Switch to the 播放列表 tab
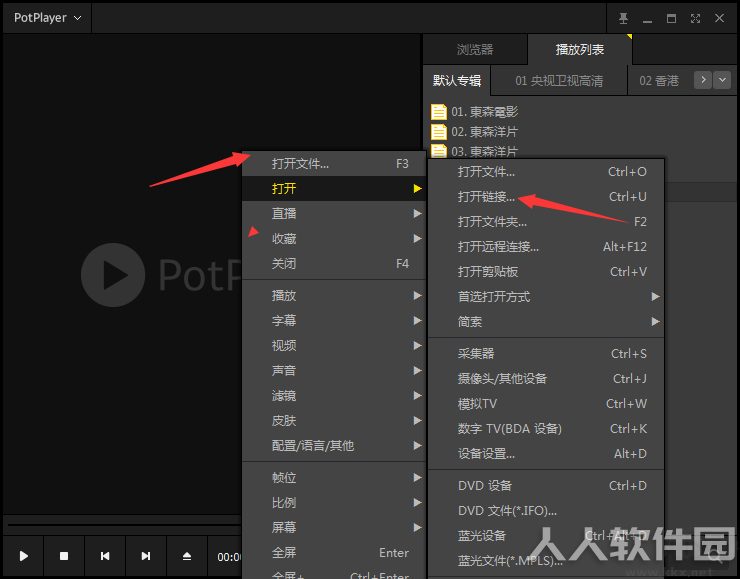Viewport: 740px width, 579px height. [580, 49]
